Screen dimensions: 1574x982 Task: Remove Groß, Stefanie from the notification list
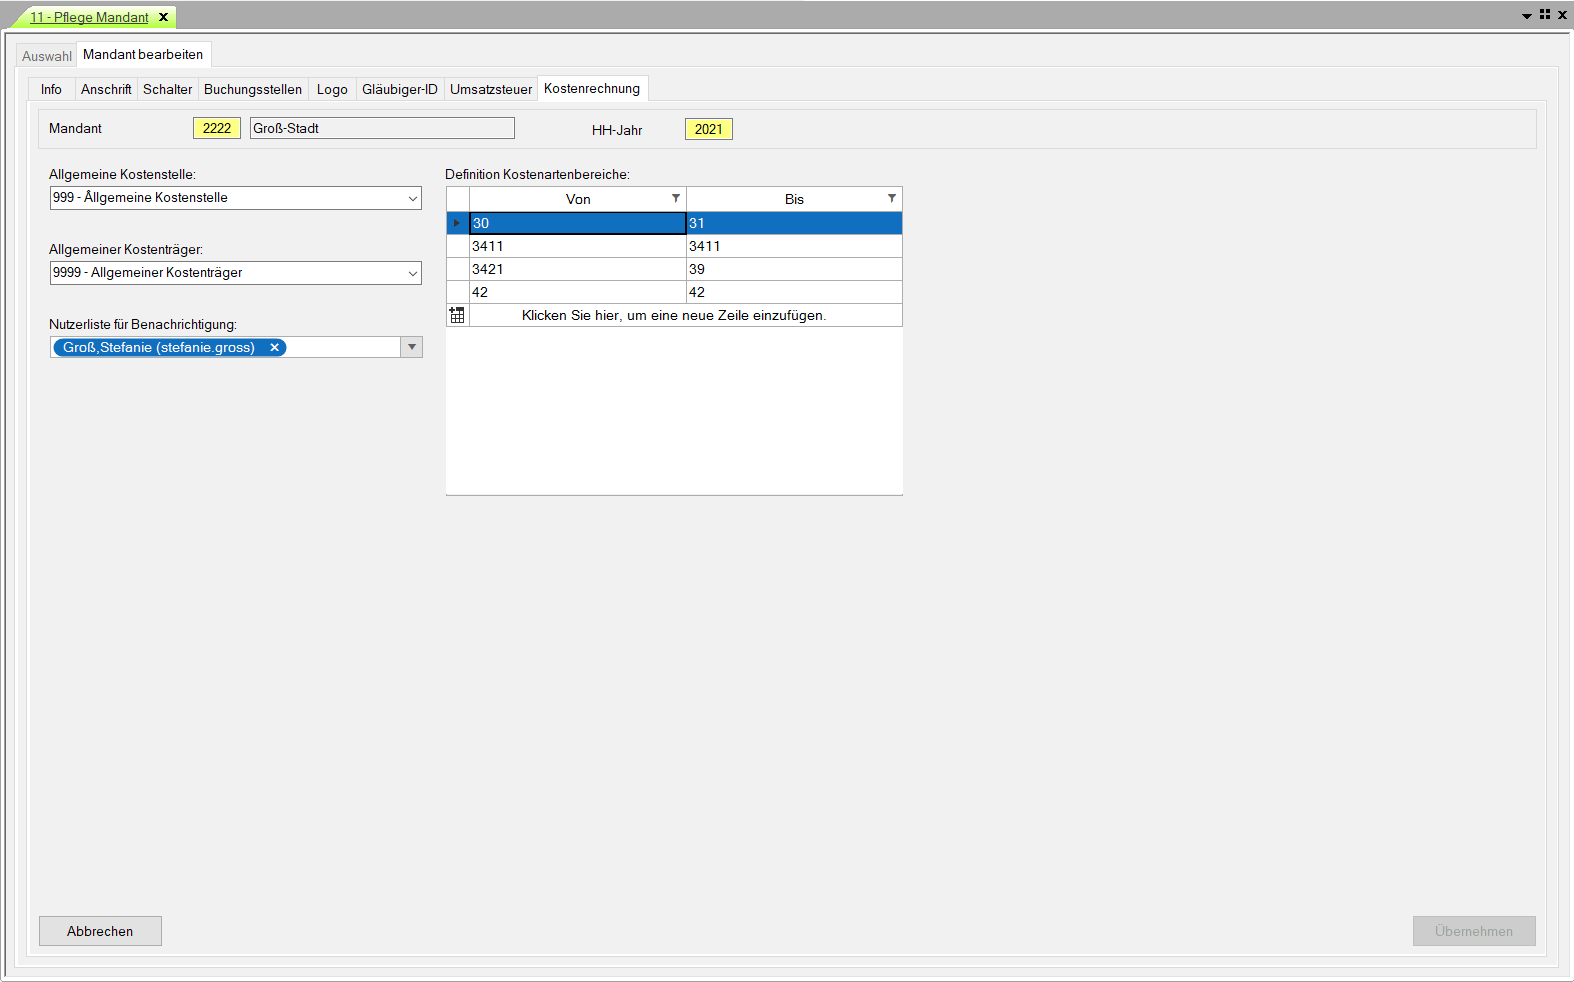[x=274, y=347]
